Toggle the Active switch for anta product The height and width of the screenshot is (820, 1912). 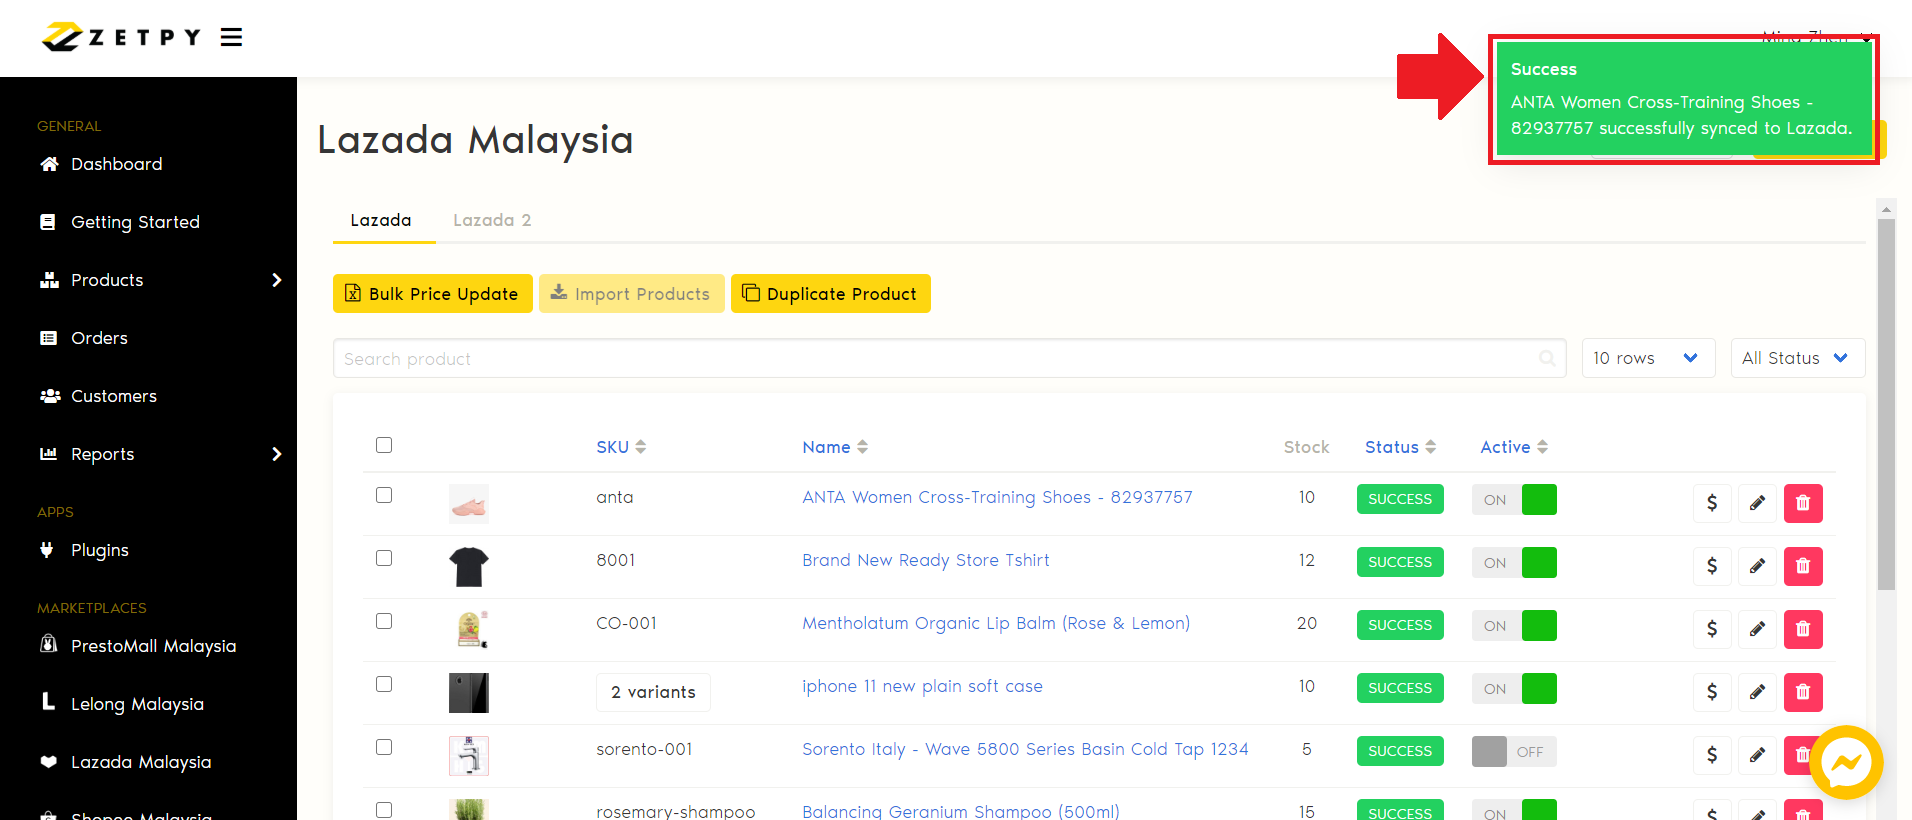coord(1513,499)
